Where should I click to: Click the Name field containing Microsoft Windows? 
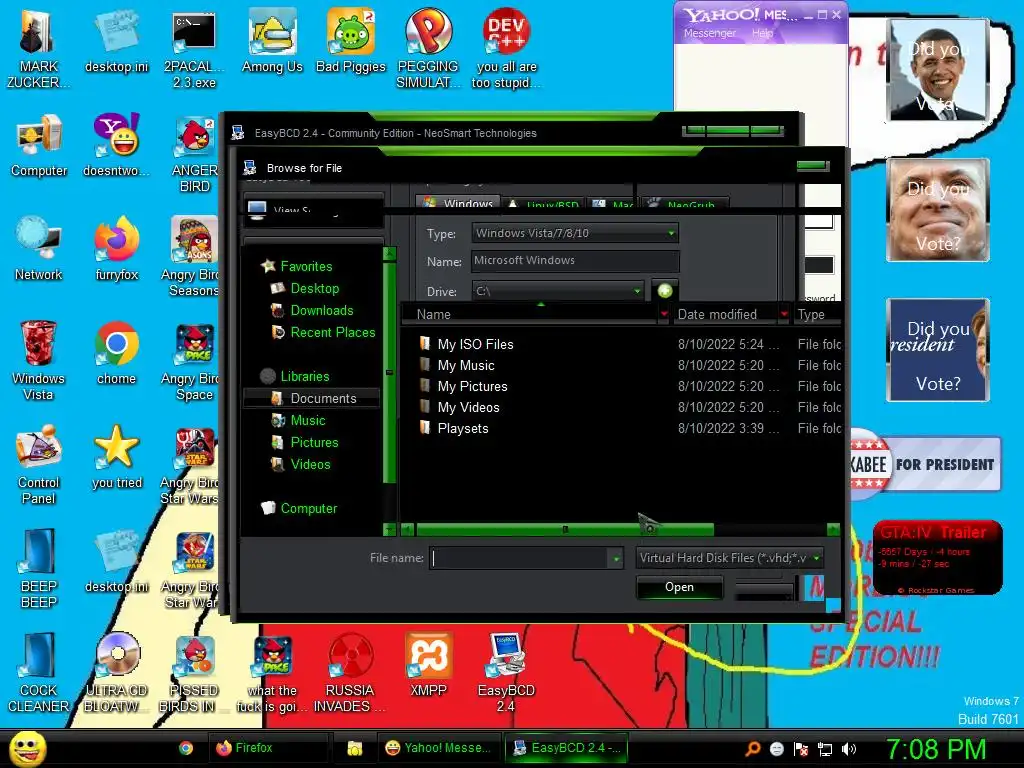575,261
